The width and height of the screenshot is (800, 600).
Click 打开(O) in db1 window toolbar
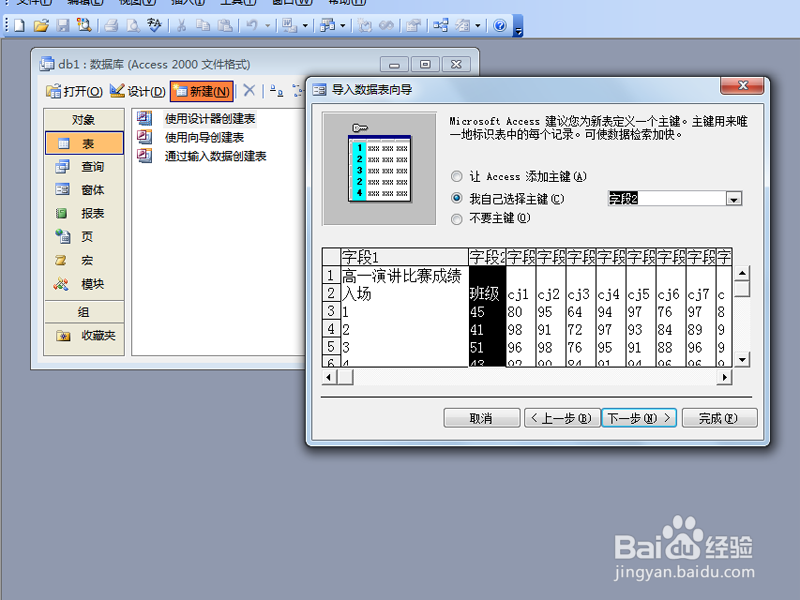pyautogui.click(x=74, y=91)
